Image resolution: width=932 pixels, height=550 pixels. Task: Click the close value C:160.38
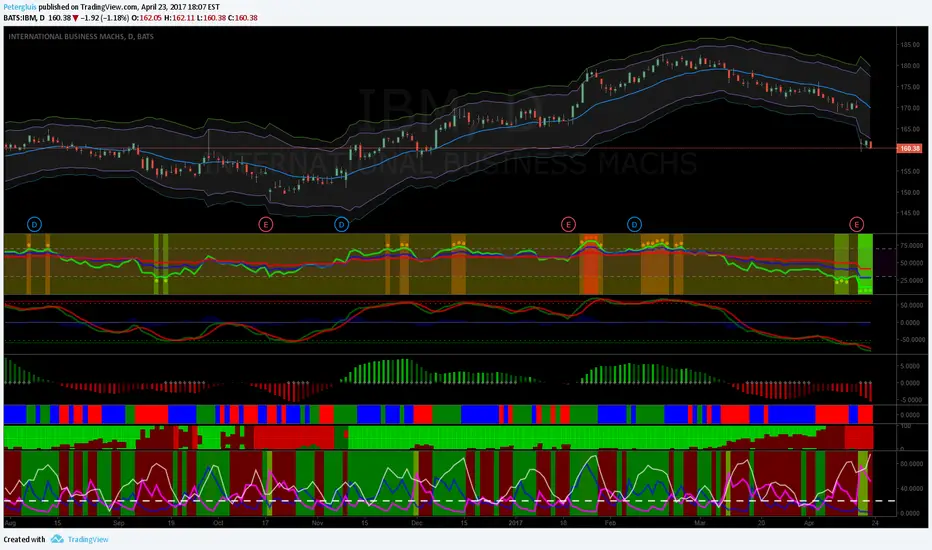(243, 18)
